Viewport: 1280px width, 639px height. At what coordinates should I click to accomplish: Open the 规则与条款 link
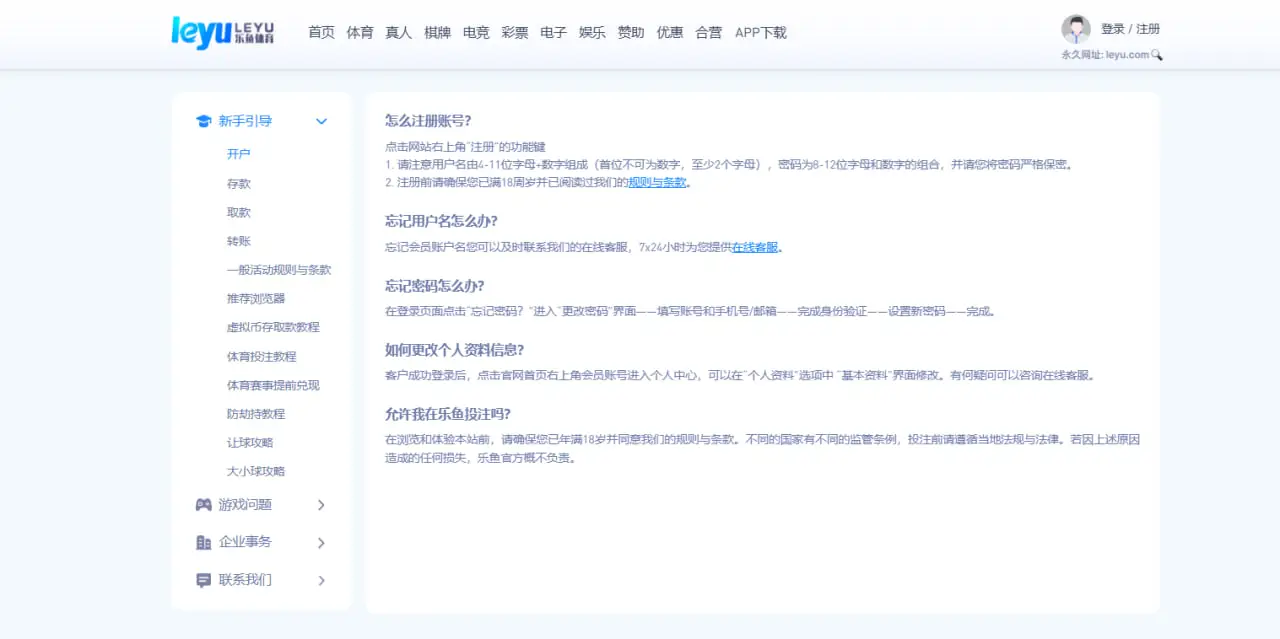(655, 183)
